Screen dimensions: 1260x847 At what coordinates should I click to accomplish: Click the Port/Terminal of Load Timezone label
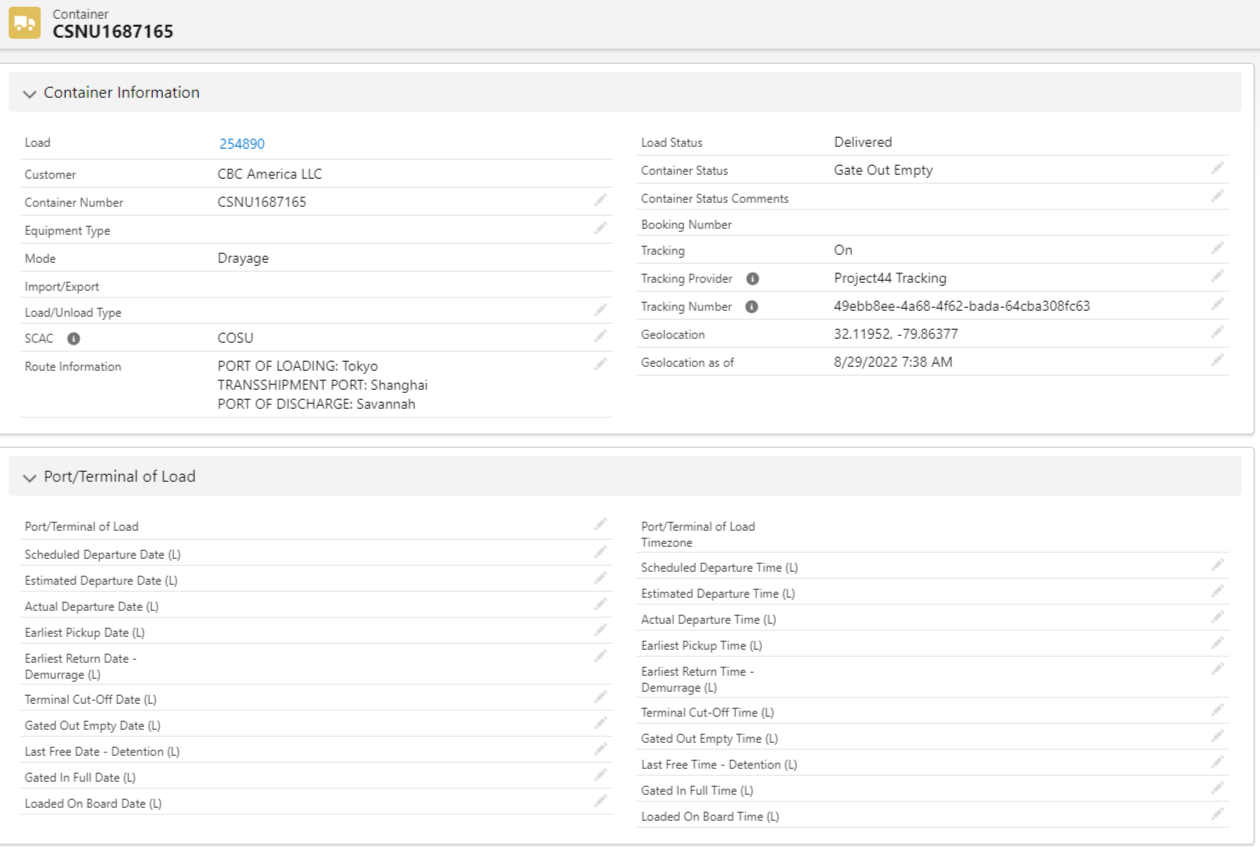(x=698, y=535)
